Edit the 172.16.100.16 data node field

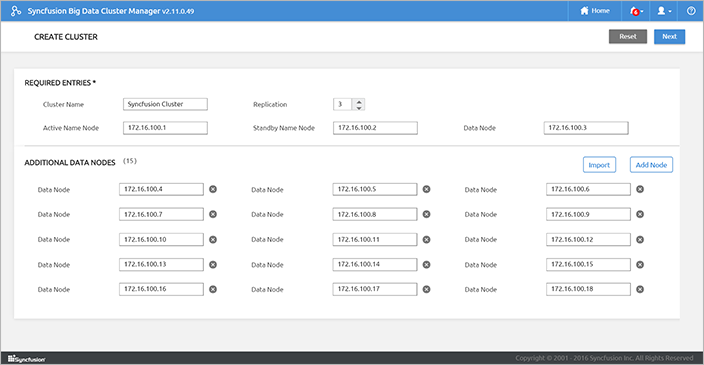tap(161, 289)
